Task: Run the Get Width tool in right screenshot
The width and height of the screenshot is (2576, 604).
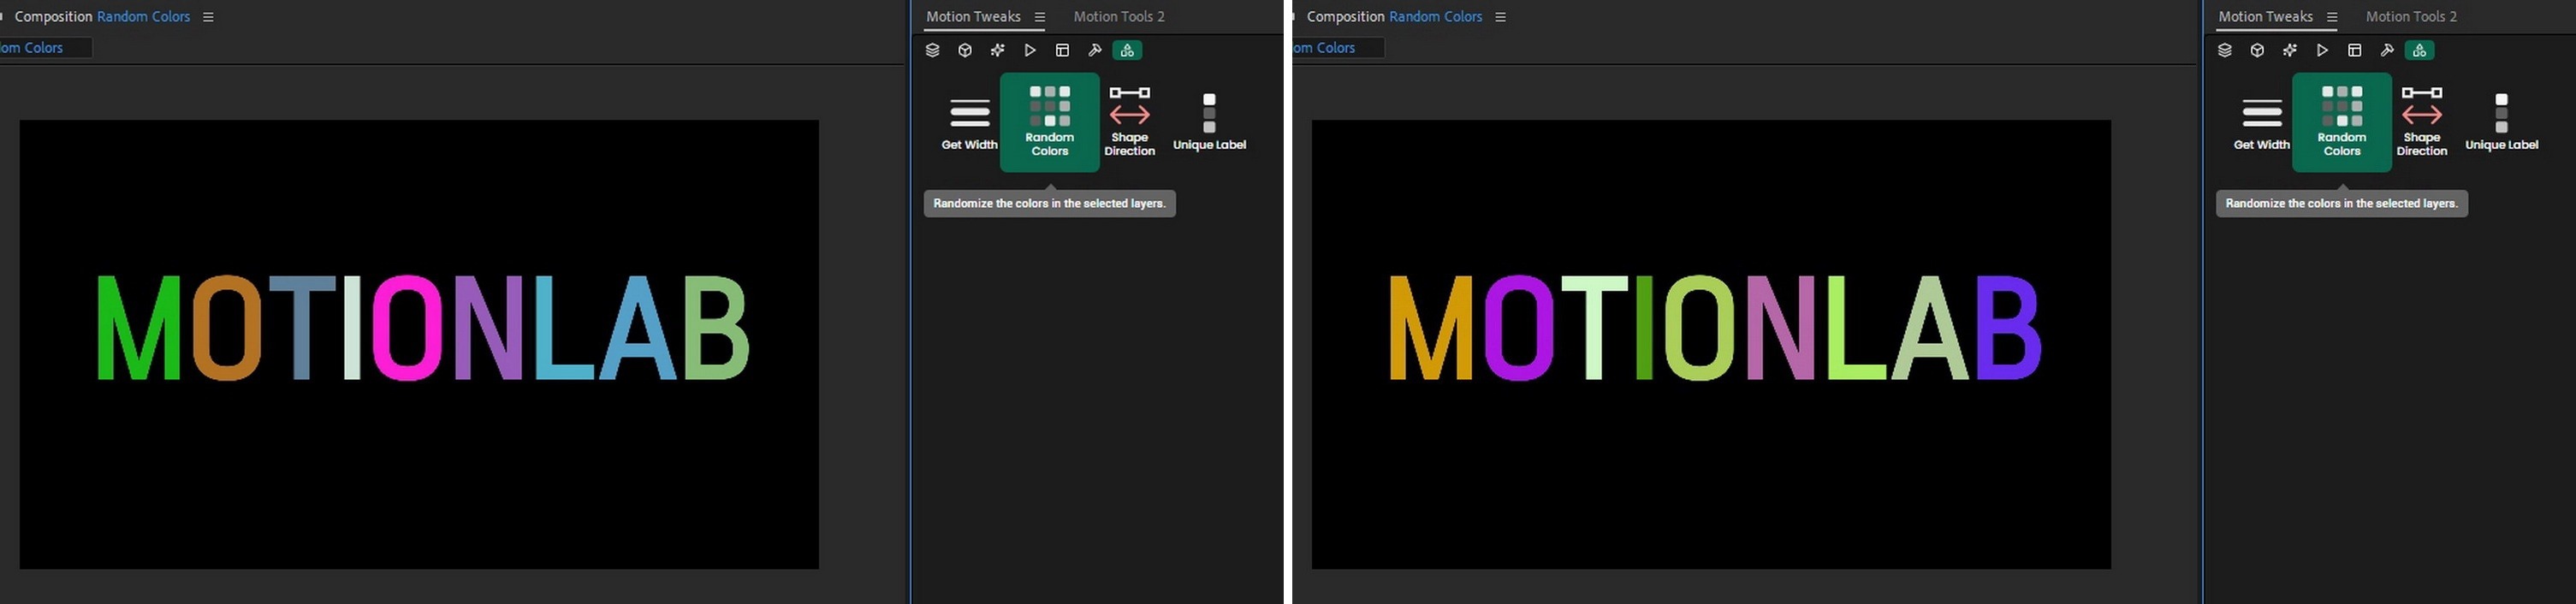Action: coord(2261,123)
